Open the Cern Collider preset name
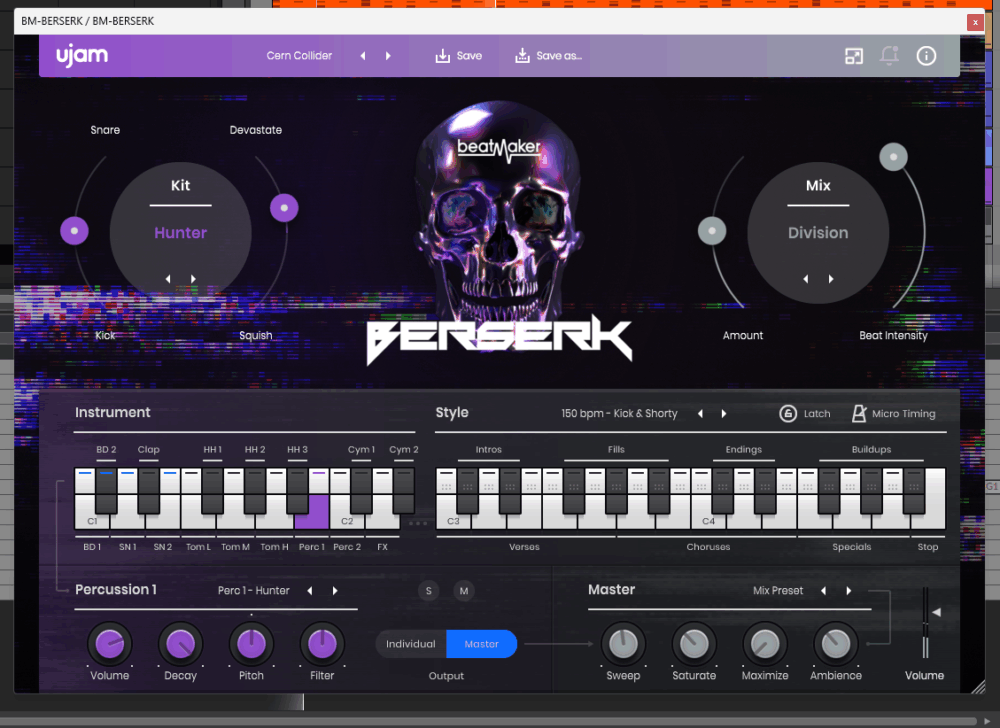Viewport: 1000px width, 728px height. pos(299,56)
